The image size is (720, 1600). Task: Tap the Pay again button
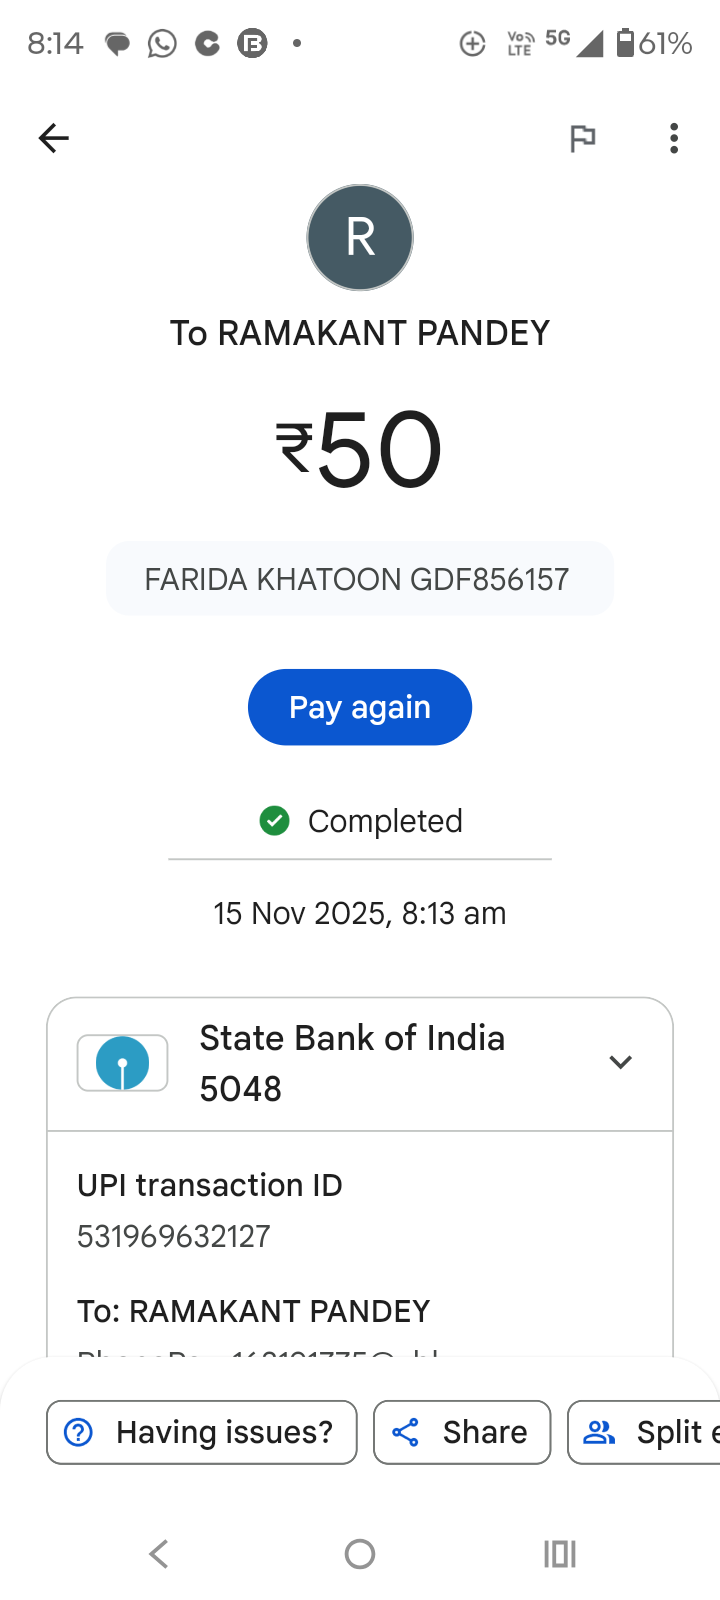click(x=360, y=707)
